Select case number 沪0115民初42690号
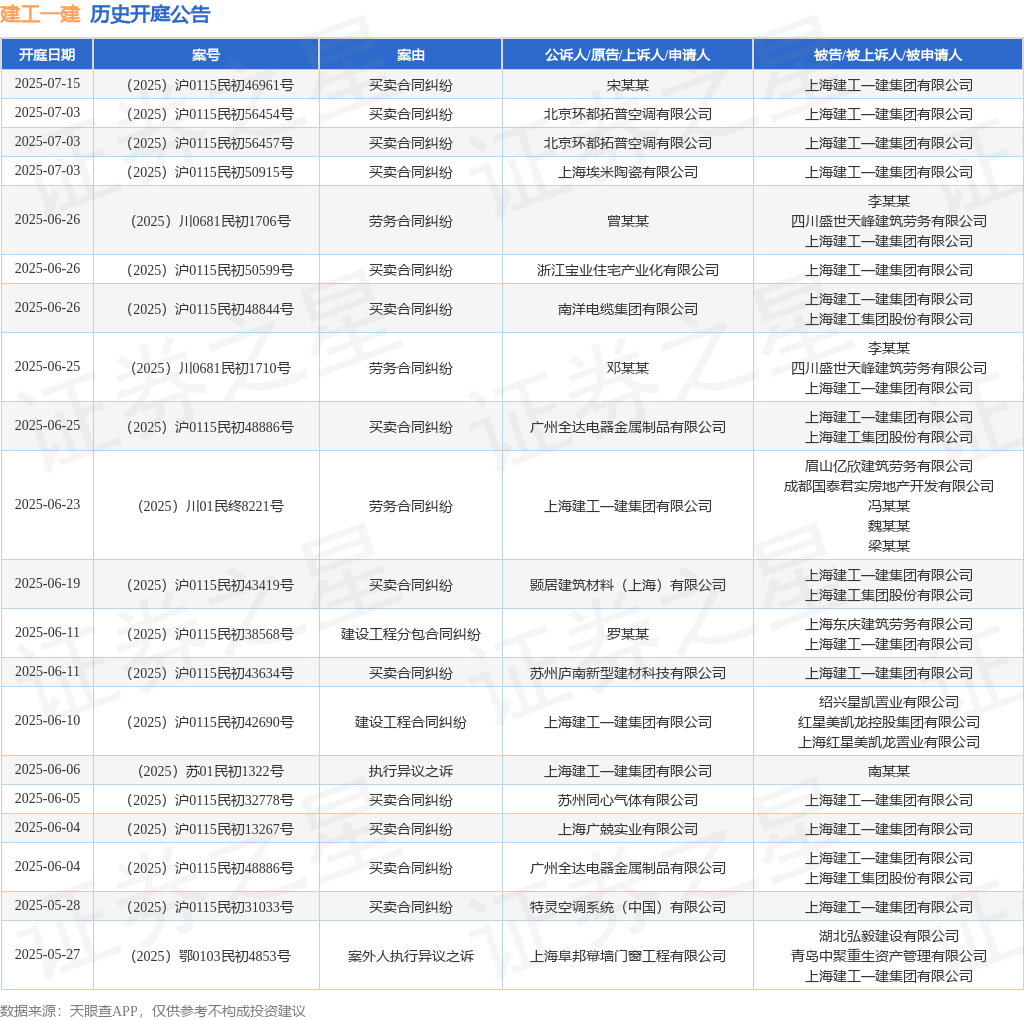 point(210,723)
